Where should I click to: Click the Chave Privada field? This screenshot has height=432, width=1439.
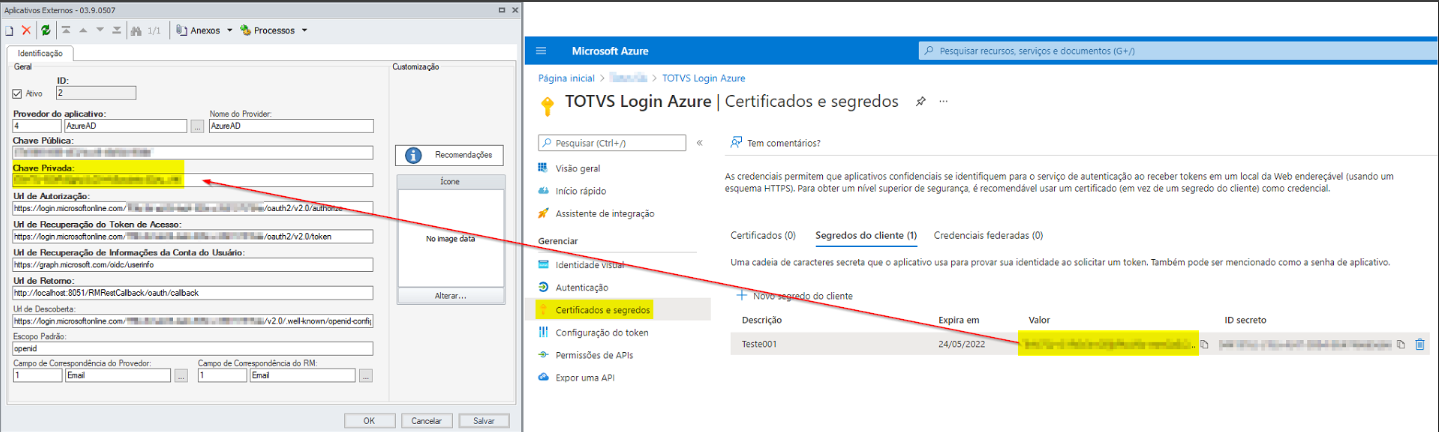tap(192, 180)
